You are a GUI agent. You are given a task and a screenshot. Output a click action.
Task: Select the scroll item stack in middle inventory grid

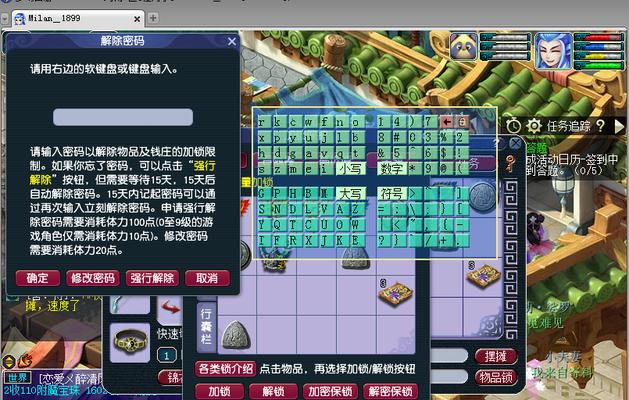396,294
